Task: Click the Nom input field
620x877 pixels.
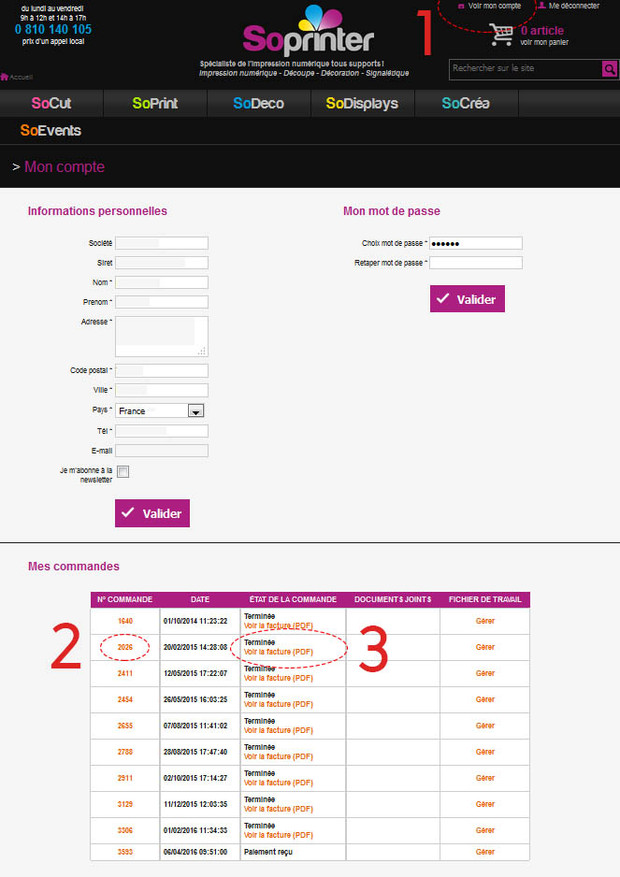Action: 162,282
